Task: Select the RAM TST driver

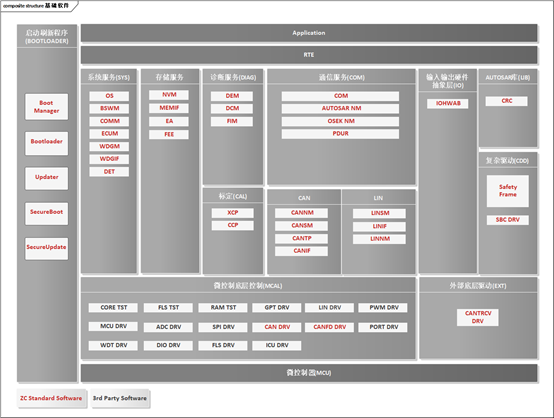Action: (x=223, y=307)
